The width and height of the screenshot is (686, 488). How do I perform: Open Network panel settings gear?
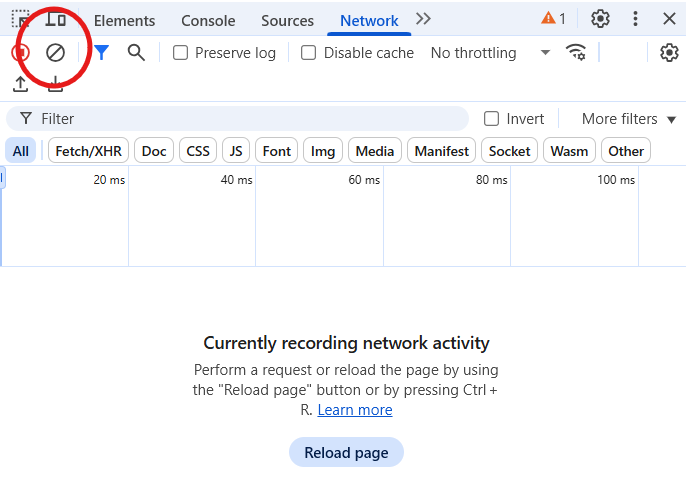pos(669,53)
